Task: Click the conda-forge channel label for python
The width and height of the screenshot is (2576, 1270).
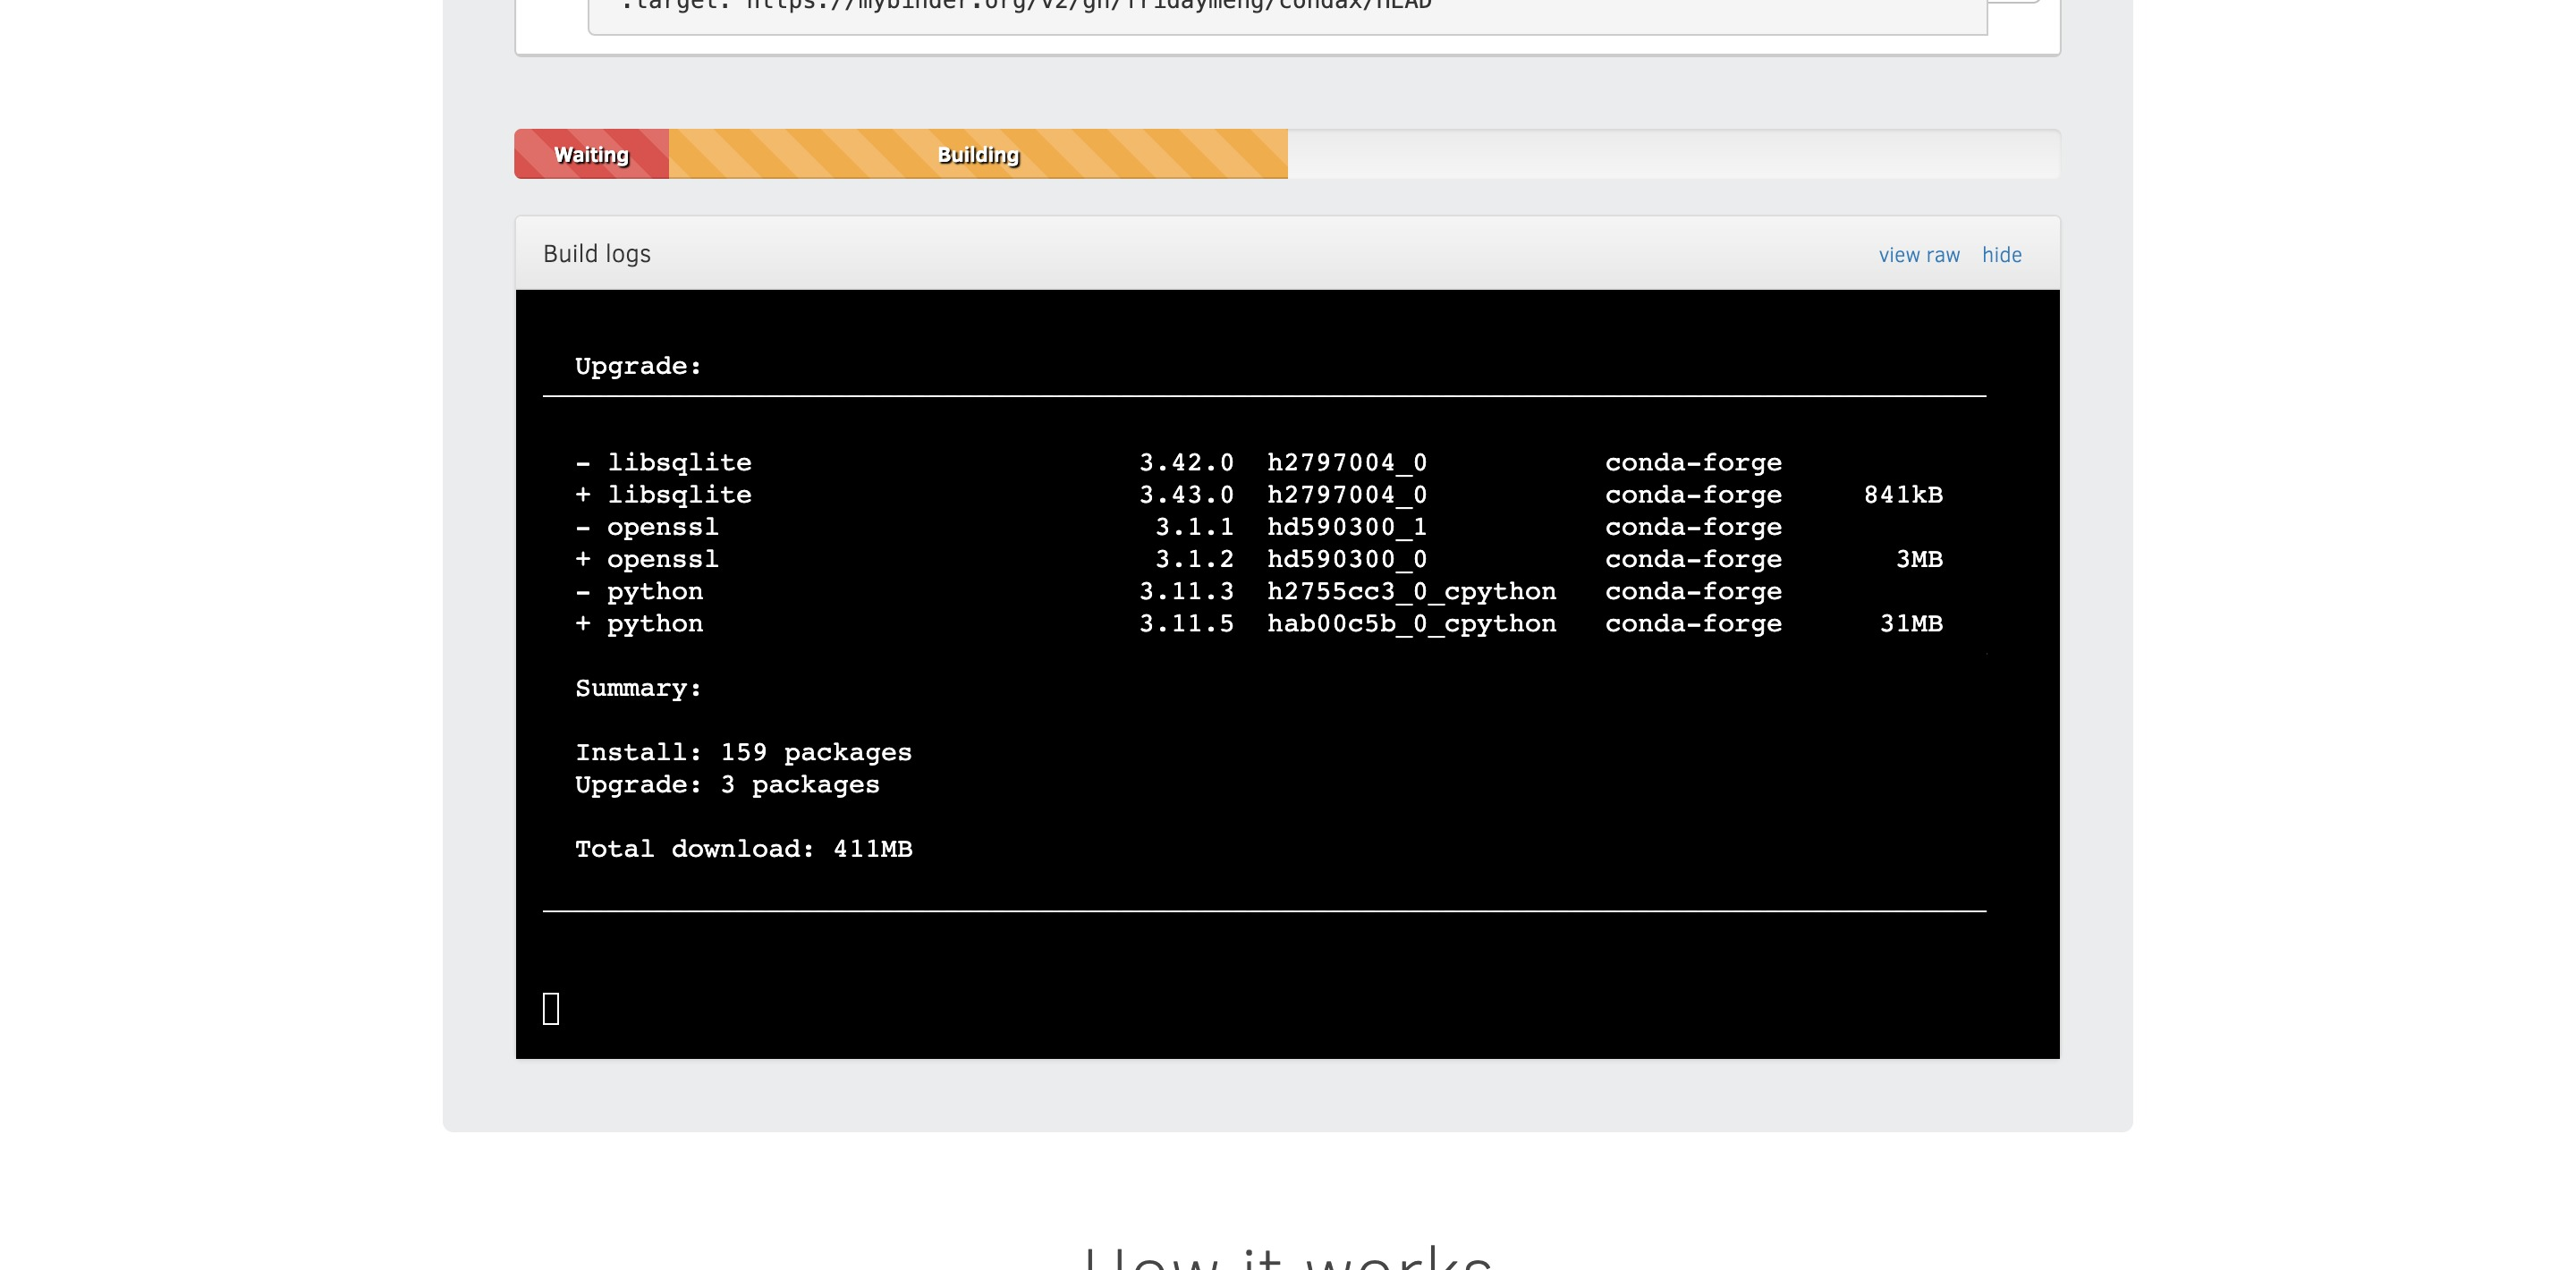Action: 1693,623
